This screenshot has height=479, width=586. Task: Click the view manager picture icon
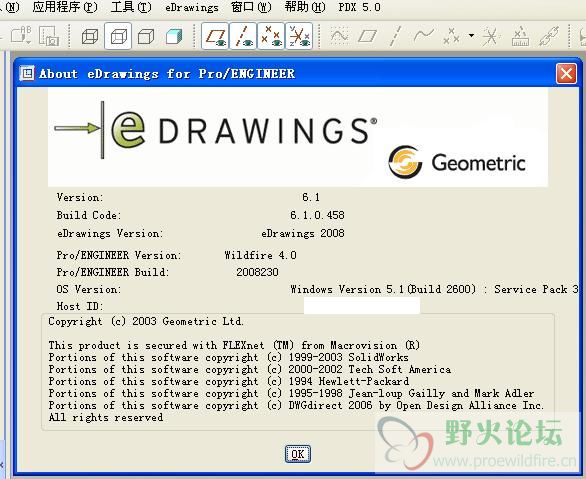coord(49,36)
